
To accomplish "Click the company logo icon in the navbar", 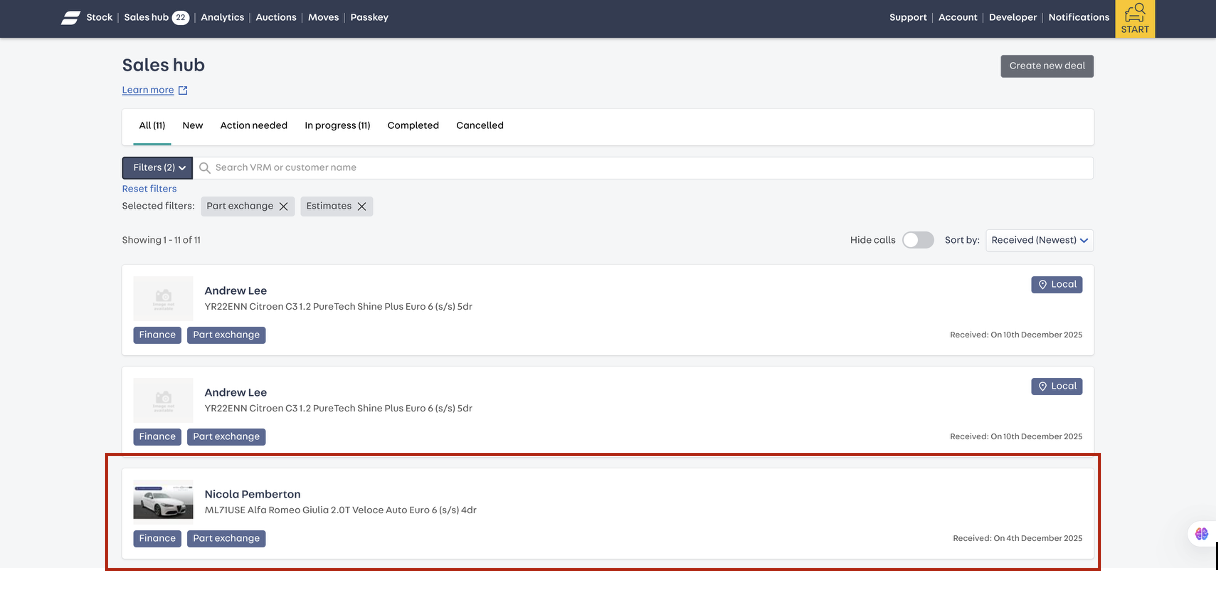I will coord(70,18).
